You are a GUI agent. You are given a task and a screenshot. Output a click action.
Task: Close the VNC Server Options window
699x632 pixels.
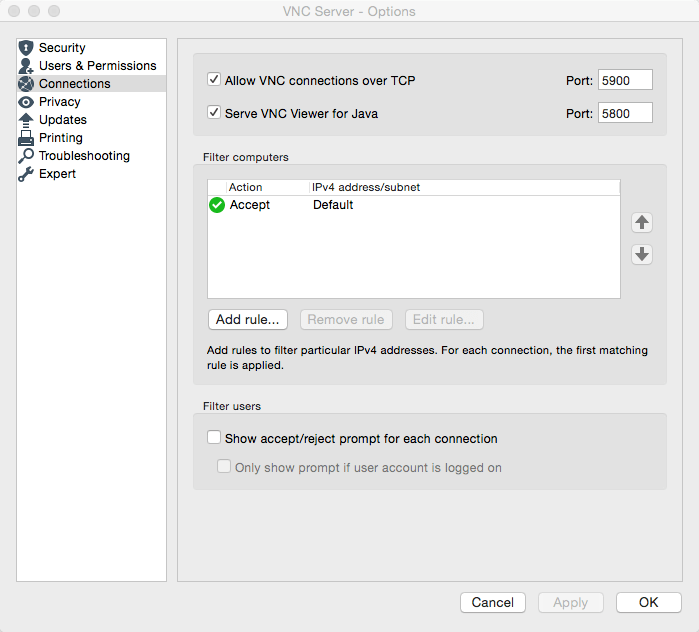14,11
